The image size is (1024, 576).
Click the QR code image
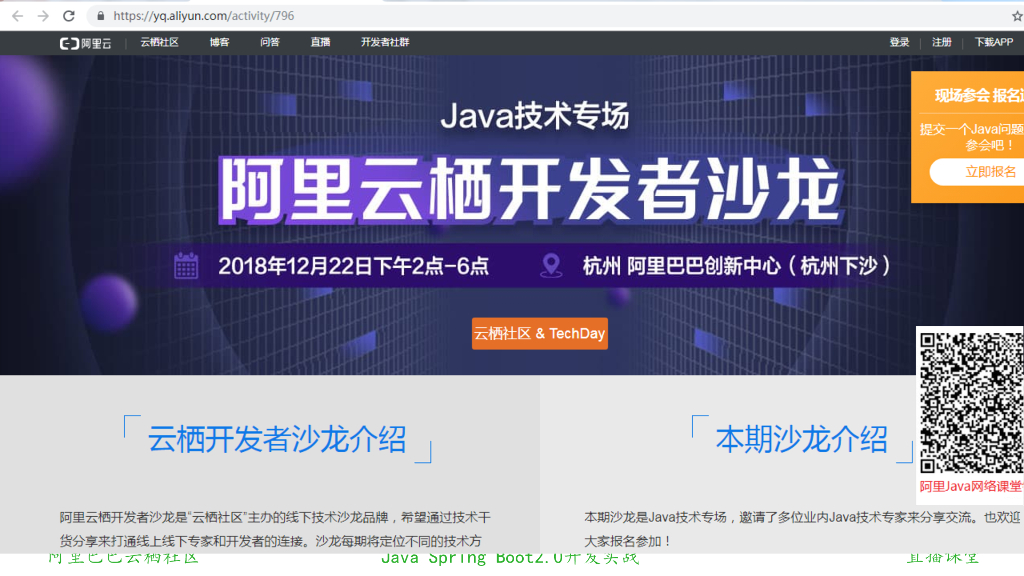point(972,403)
